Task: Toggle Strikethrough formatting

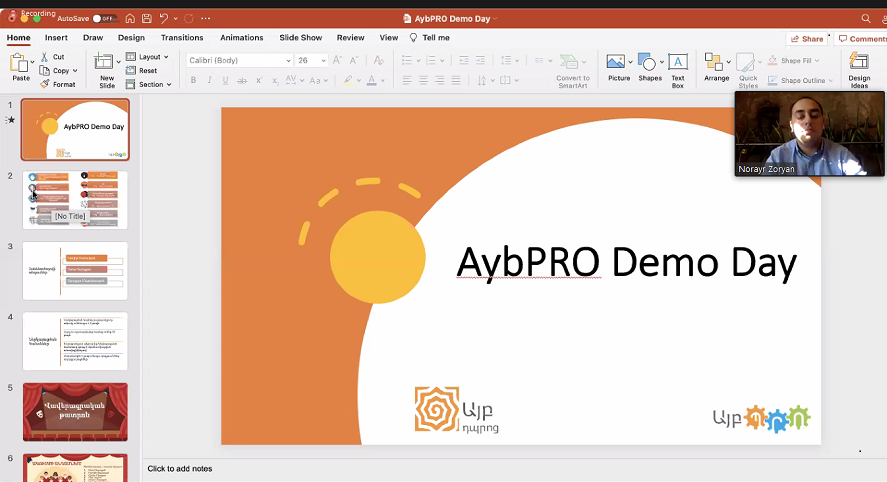Action: (x=242, y=80)
